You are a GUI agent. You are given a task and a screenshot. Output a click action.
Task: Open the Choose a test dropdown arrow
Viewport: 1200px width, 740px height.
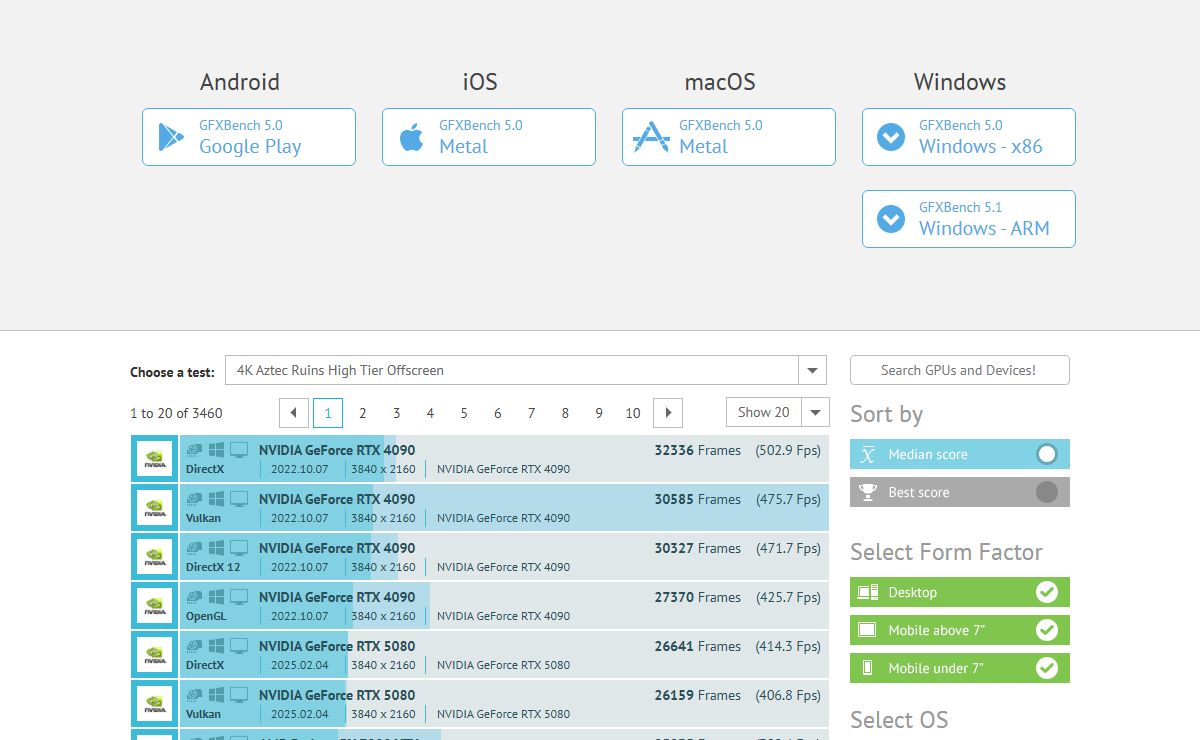pyautogui.click(x=813, y=370)
